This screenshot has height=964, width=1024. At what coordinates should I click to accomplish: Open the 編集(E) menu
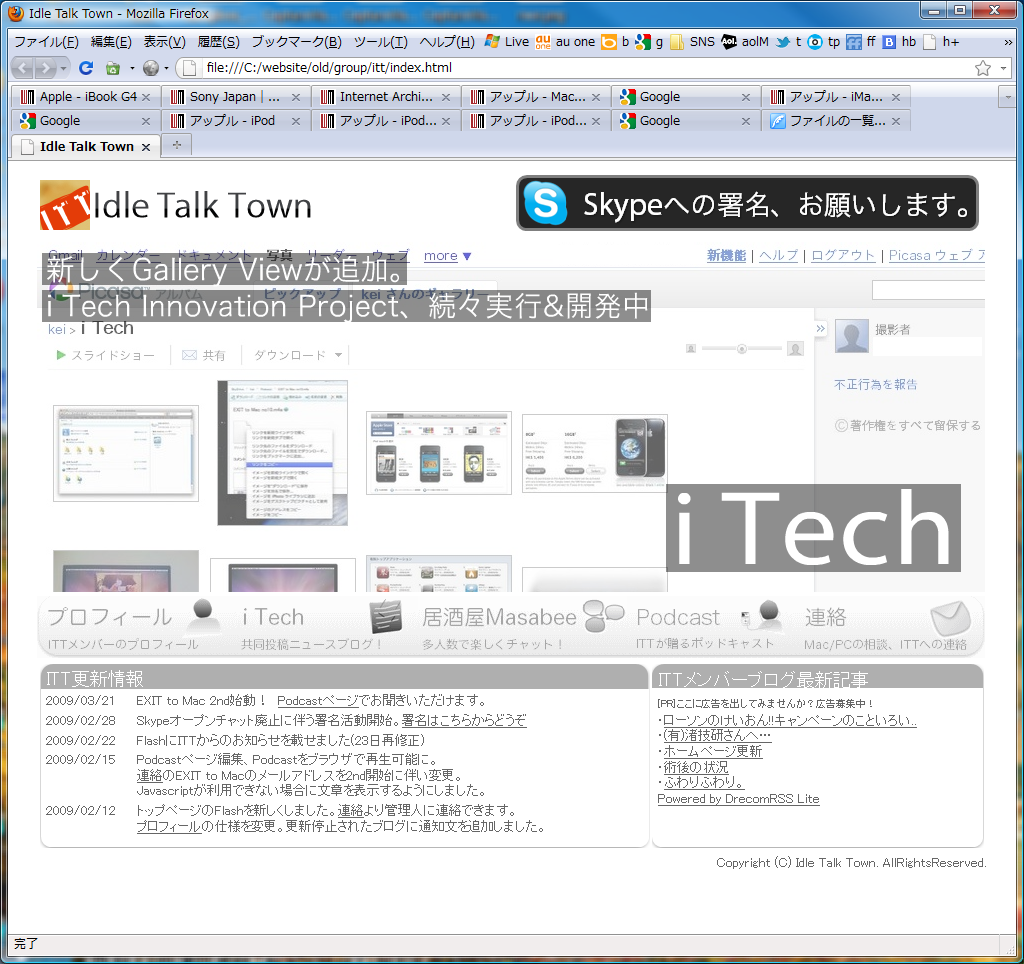pyautogui.click(x=111, y=42)
